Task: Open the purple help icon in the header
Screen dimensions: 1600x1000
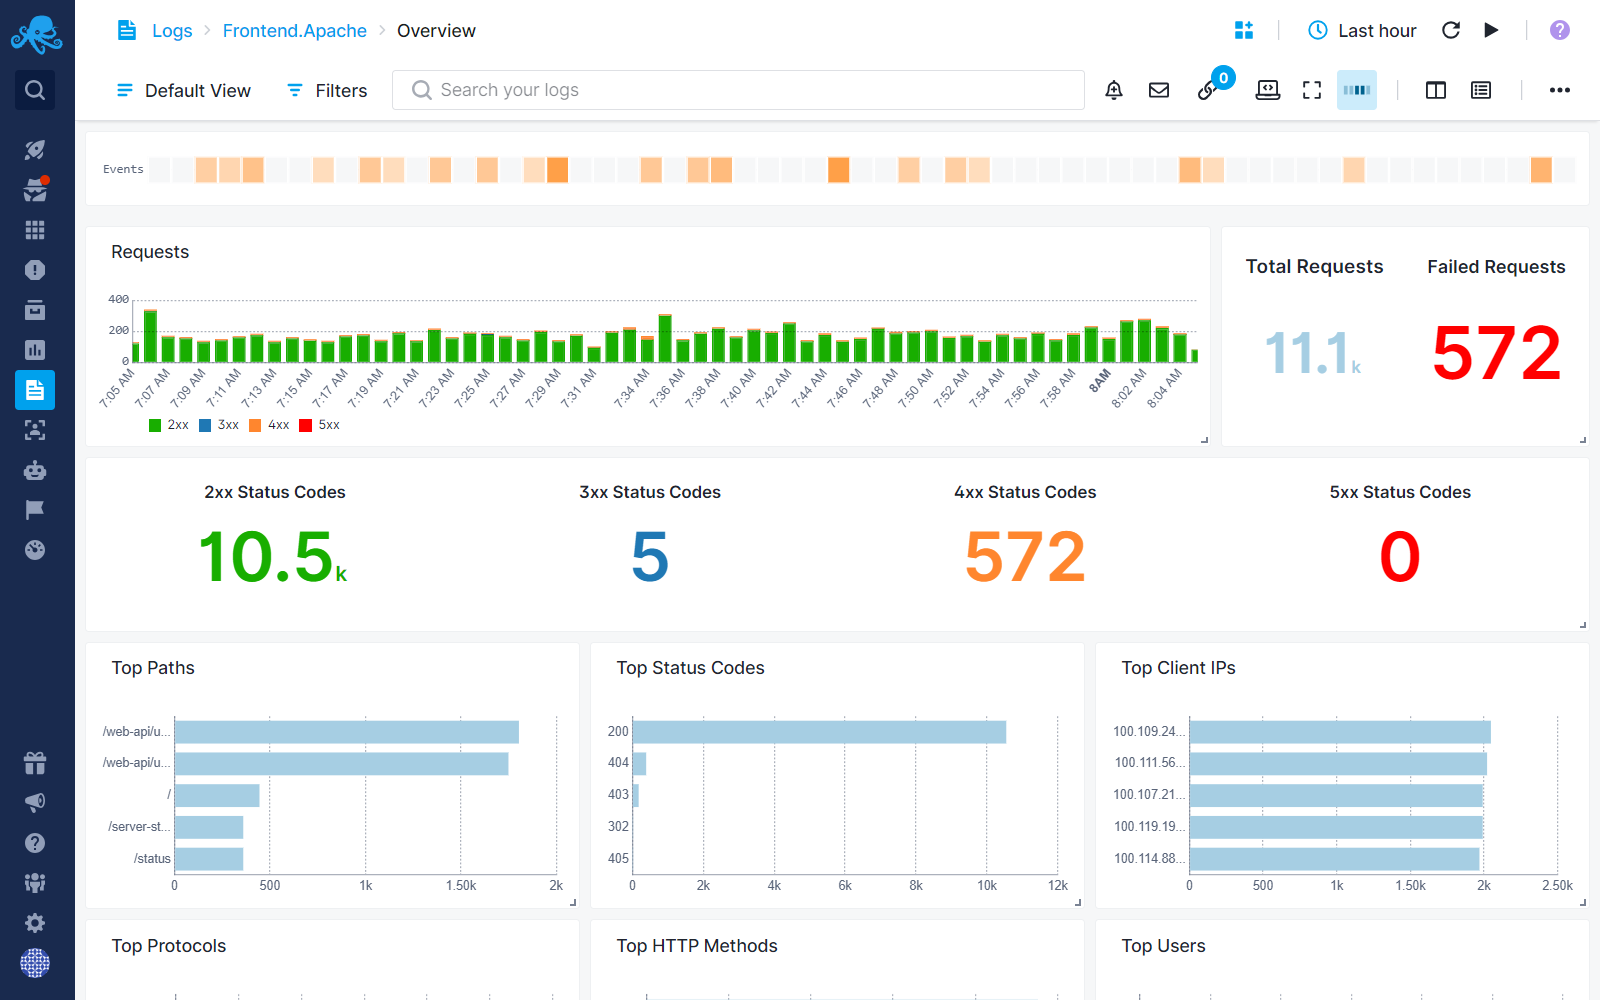Action: (1560, 30)
